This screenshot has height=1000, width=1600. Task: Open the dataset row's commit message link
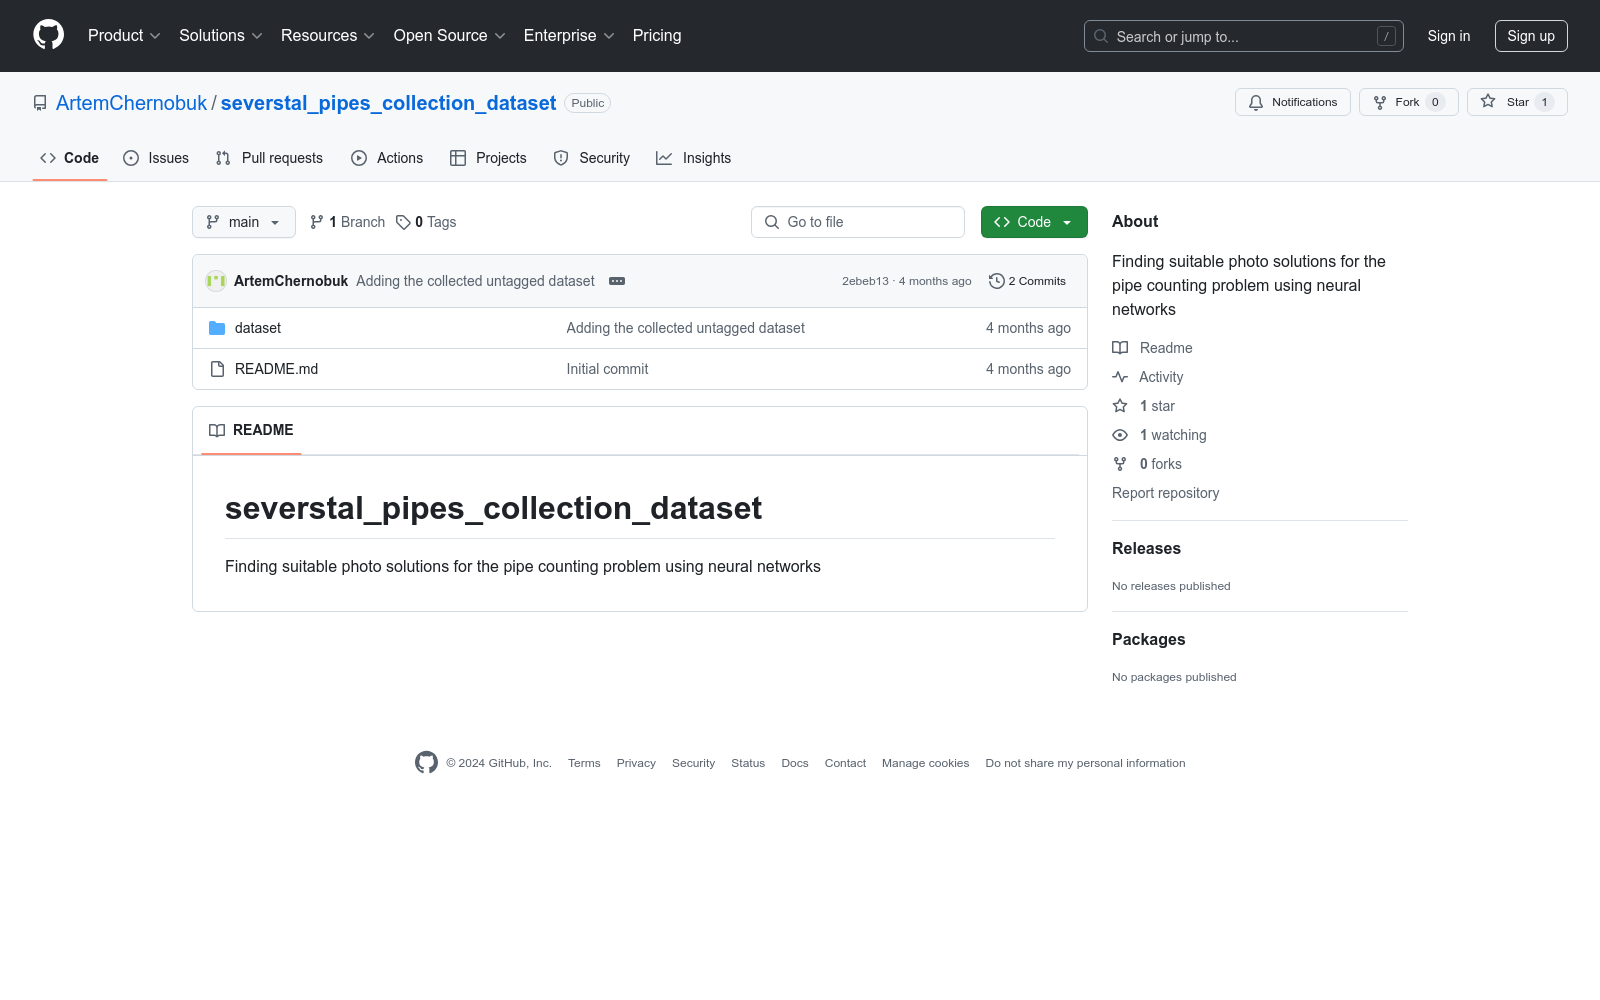coord(686,328)
